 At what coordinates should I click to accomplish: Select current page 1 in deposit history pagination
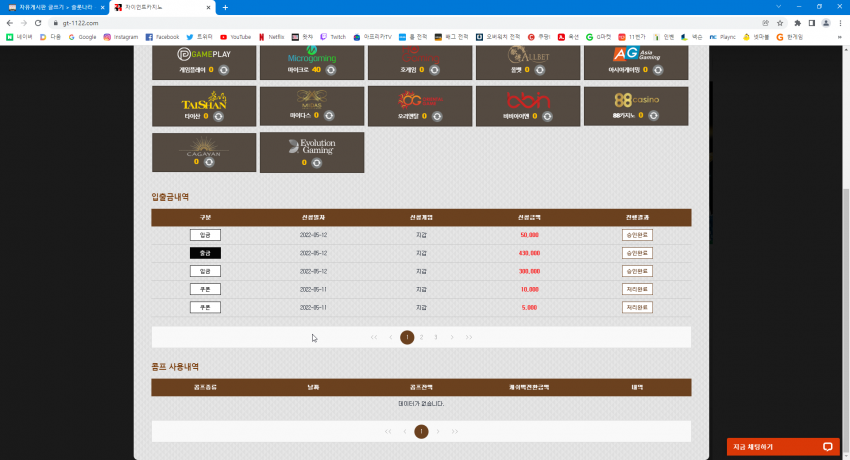(x=407, y=337)
